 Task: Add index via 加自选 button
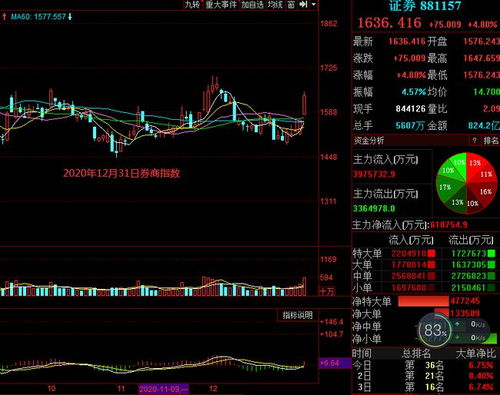pyautogui.click(x=252, y=4)
